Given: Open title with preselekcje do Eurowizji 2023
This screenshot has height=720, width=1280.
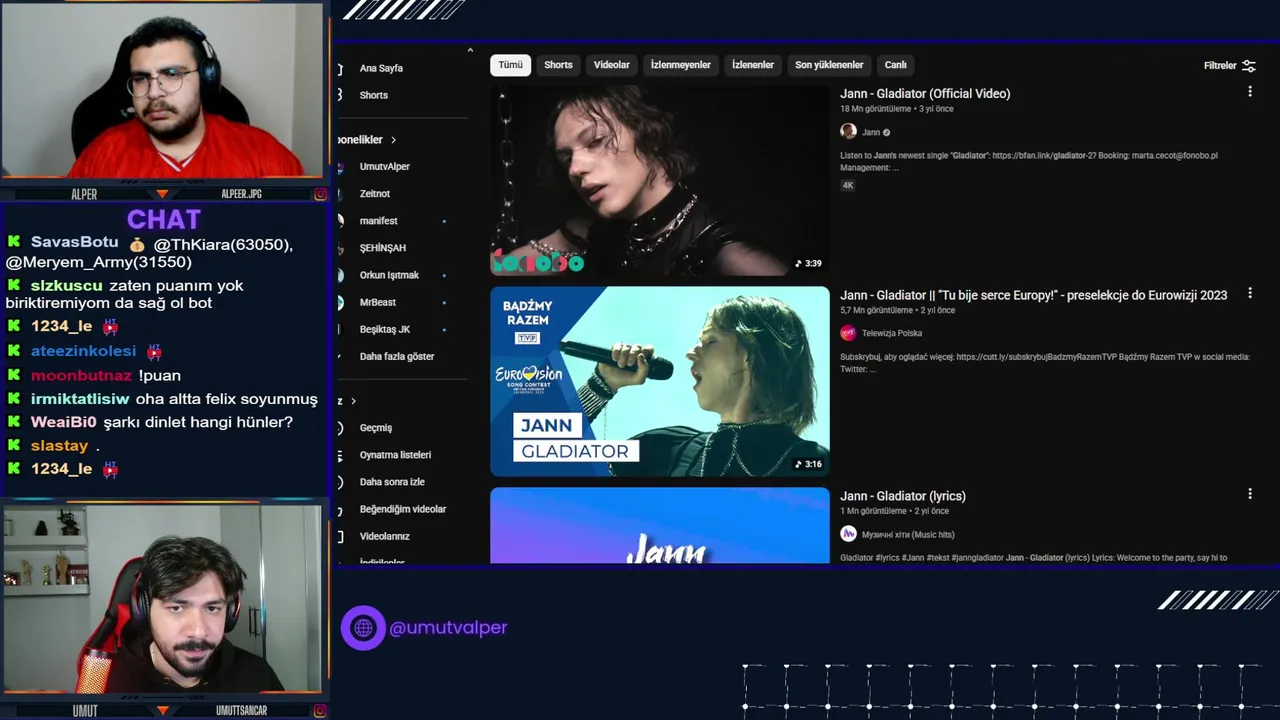Looking at the screenshot, I should pyautogui.click(x=1033, y=295).
